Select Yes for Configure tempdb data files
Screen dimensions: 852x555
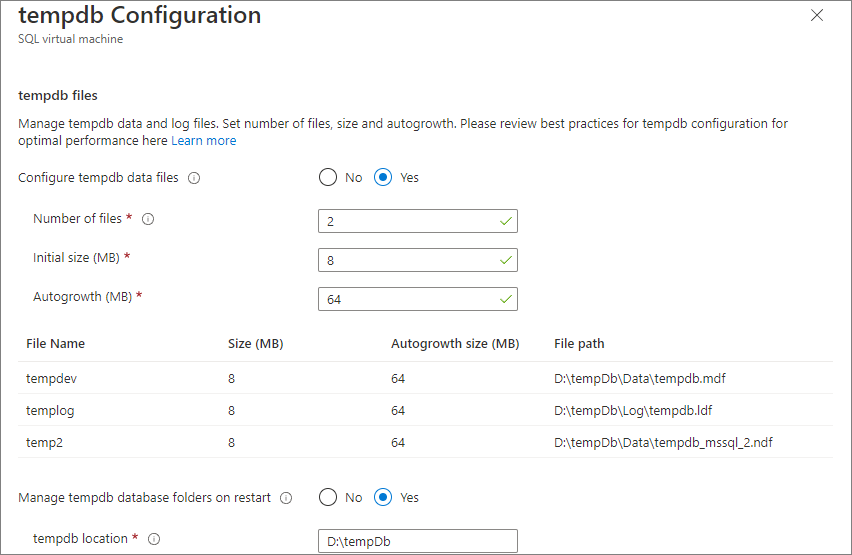[x=383, y=178]
